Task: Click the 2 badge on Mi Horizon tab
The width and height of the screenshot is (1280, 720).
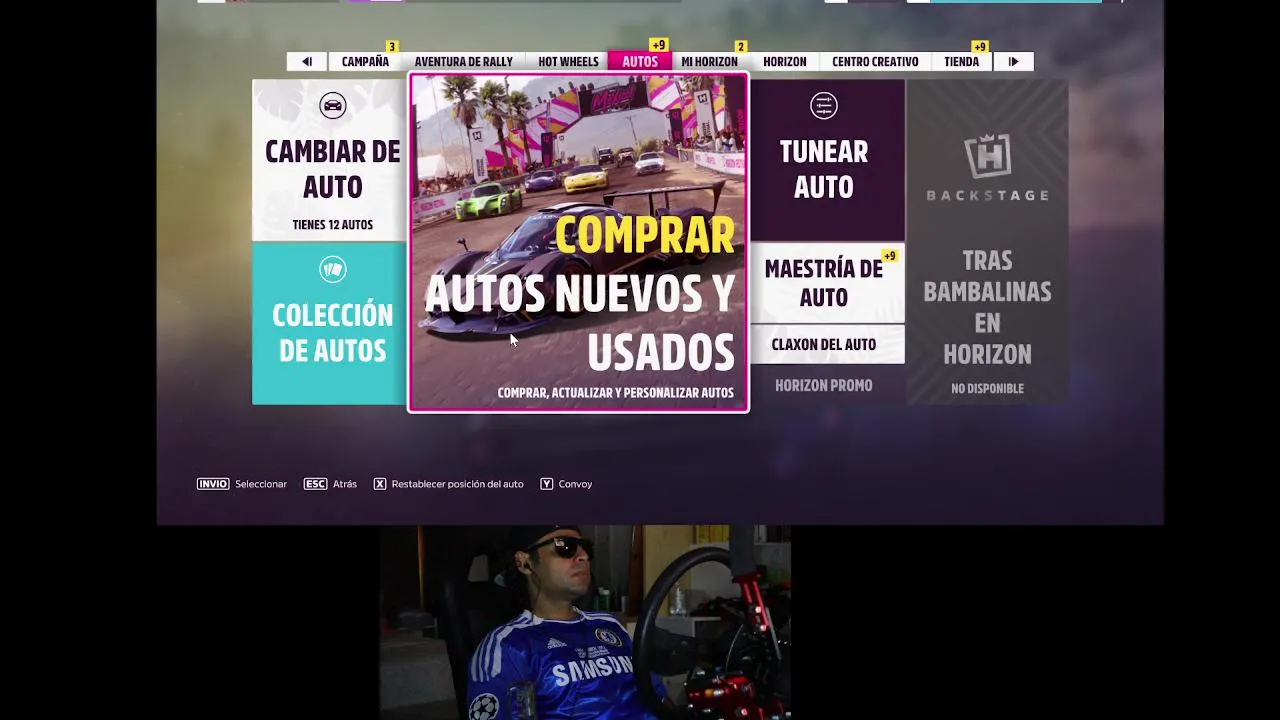Action: coord(740,47)
